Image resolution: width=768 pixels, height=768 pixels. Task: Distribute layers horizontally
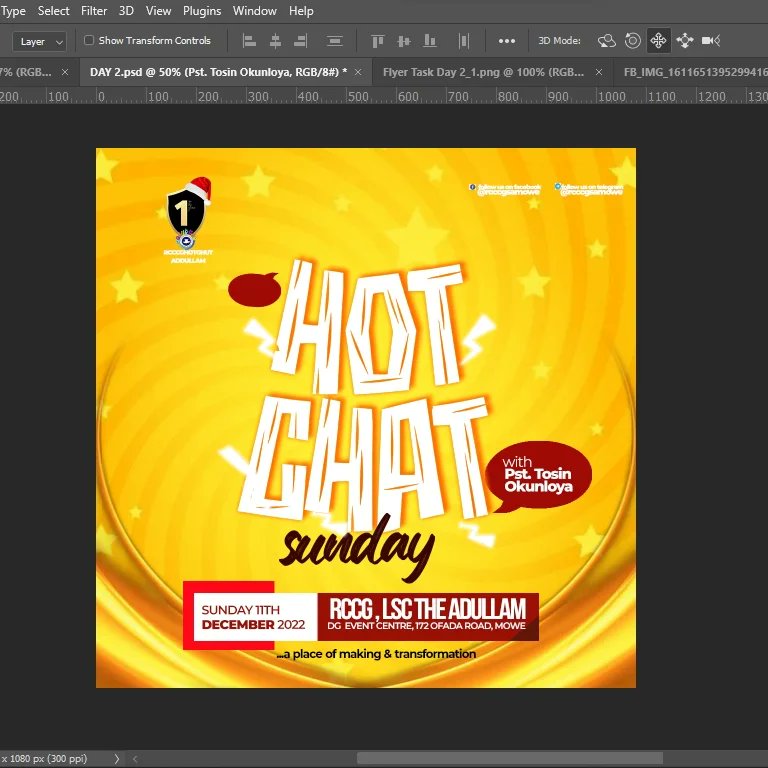pos(463,41)
